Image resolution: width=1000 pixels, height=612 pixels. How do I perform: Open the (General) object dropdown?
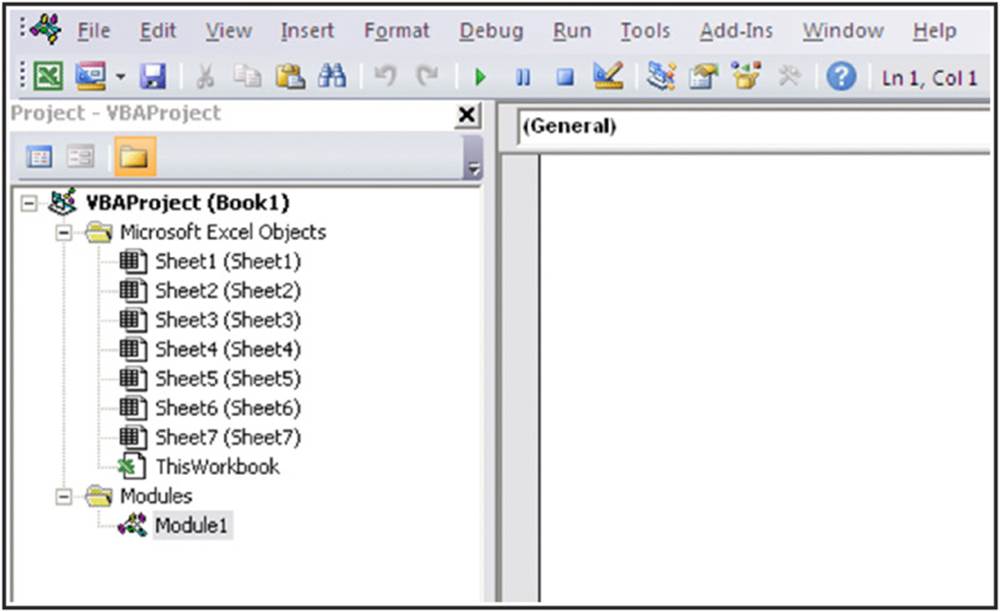(x=754, y=126)
